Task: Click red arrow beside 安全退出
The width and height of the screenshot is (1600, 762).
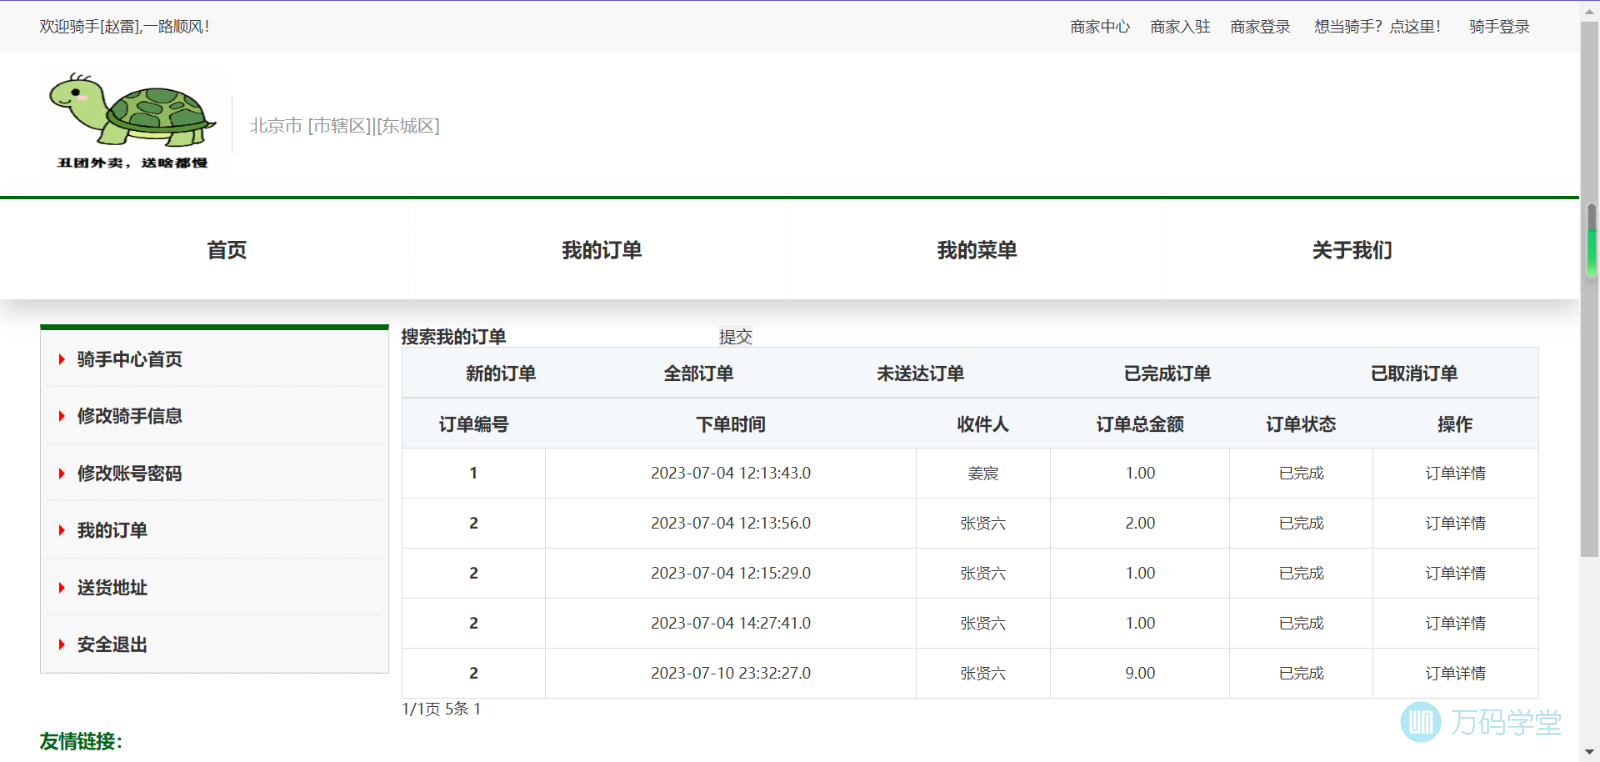Action: pyautogui.click(x=61, y=645)
